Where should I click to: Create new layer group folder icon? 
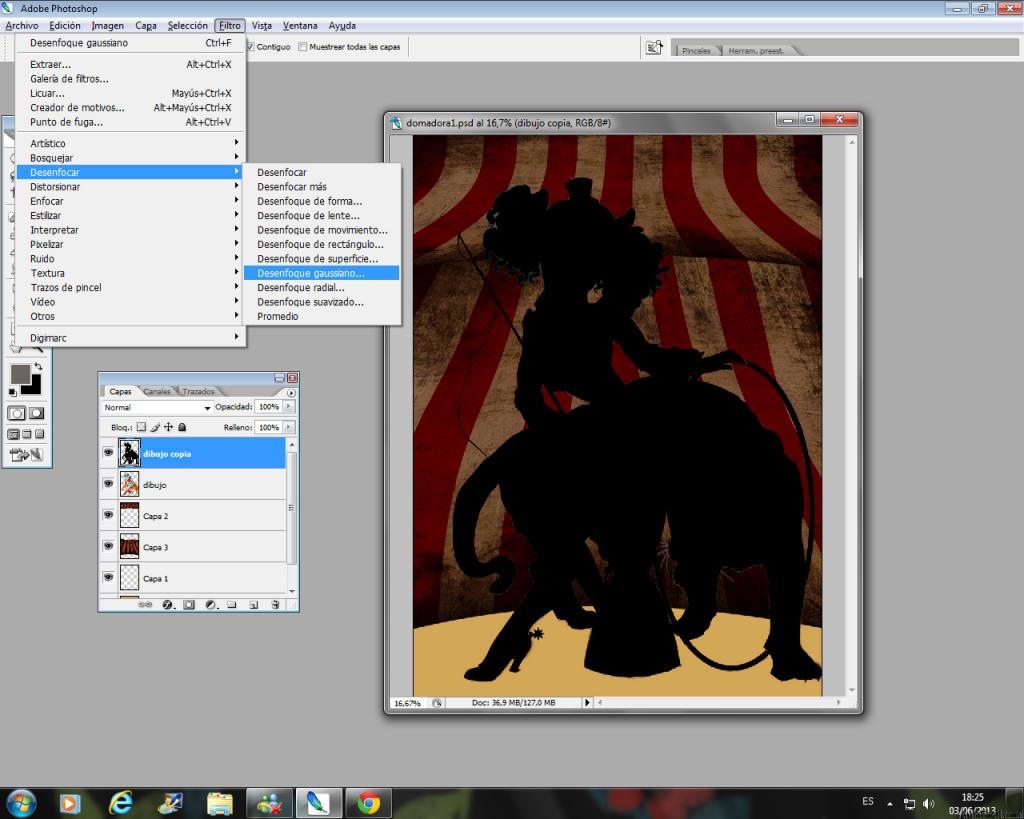point(232,605)
